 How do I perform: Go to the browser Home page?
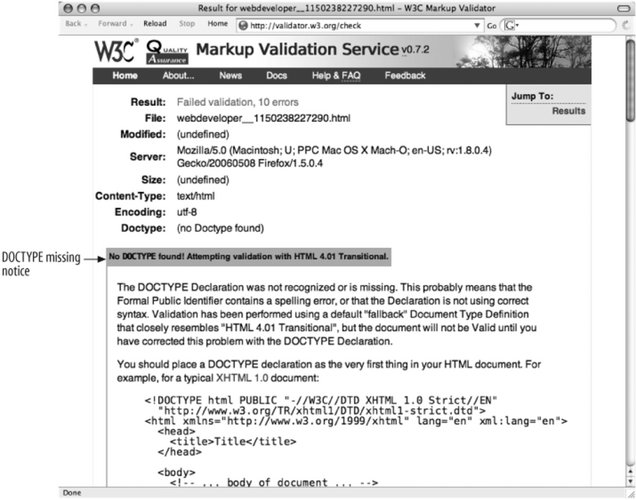tap(217, 24)
